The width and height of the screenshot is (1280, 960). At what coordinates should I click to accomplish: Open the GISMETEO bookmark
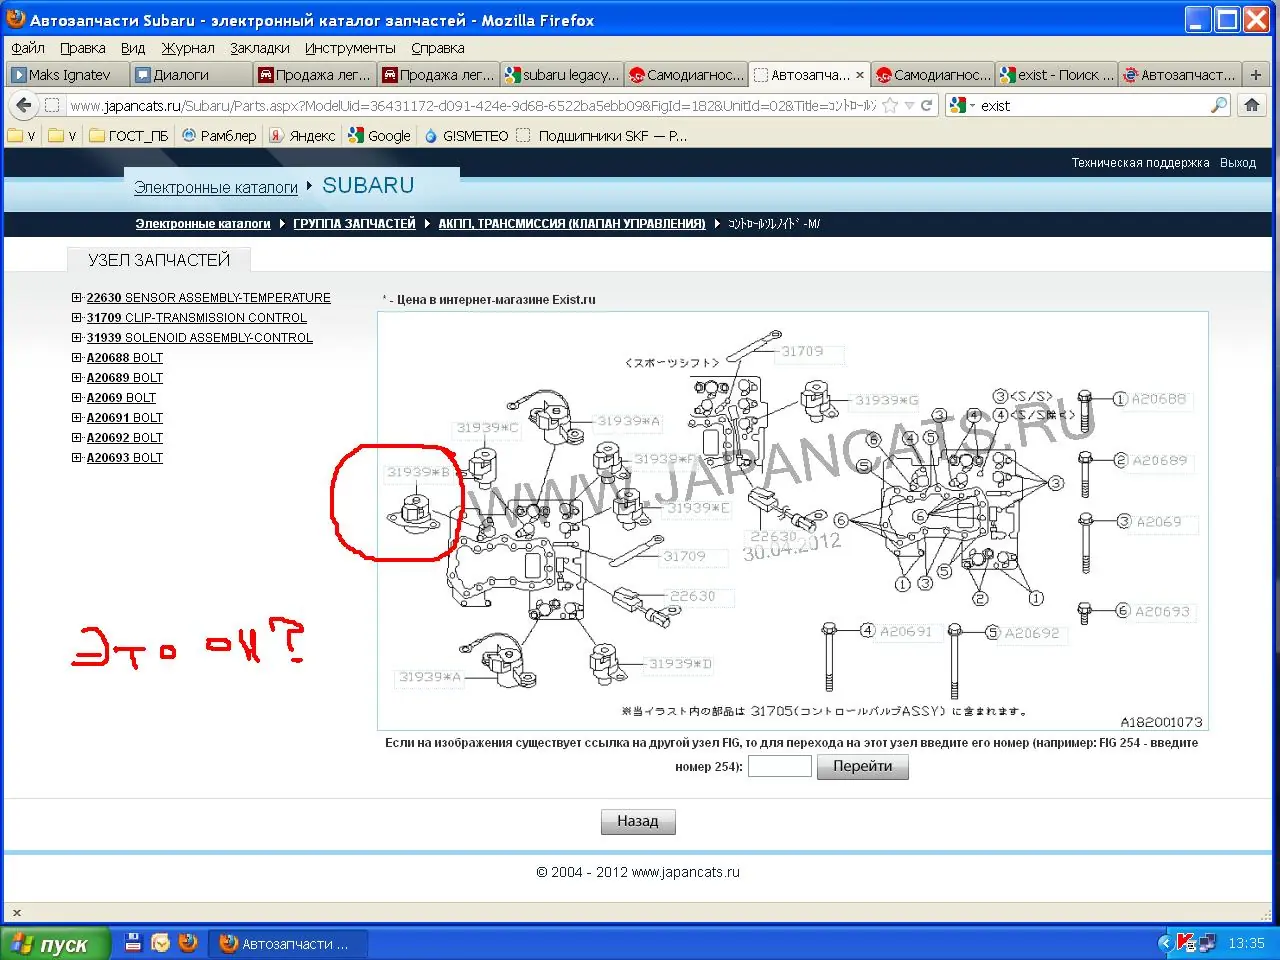pos(466,136)
